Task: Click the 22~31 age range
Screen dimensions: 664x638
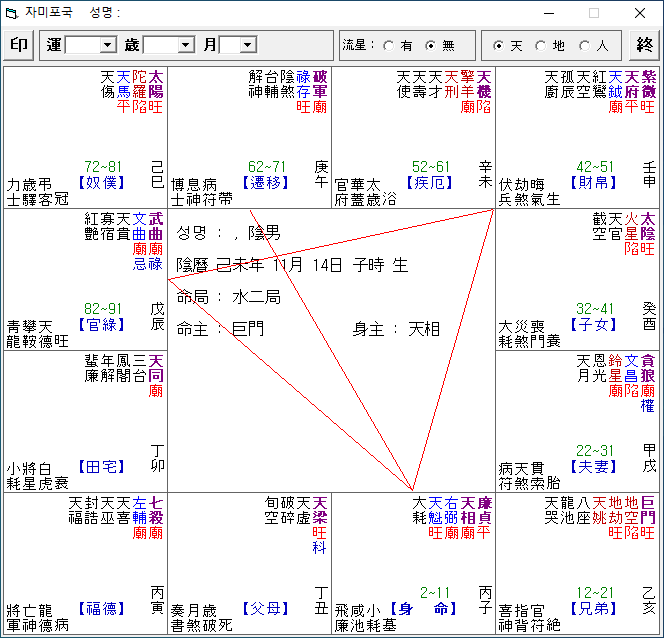Action: click(x=595, y=450)
